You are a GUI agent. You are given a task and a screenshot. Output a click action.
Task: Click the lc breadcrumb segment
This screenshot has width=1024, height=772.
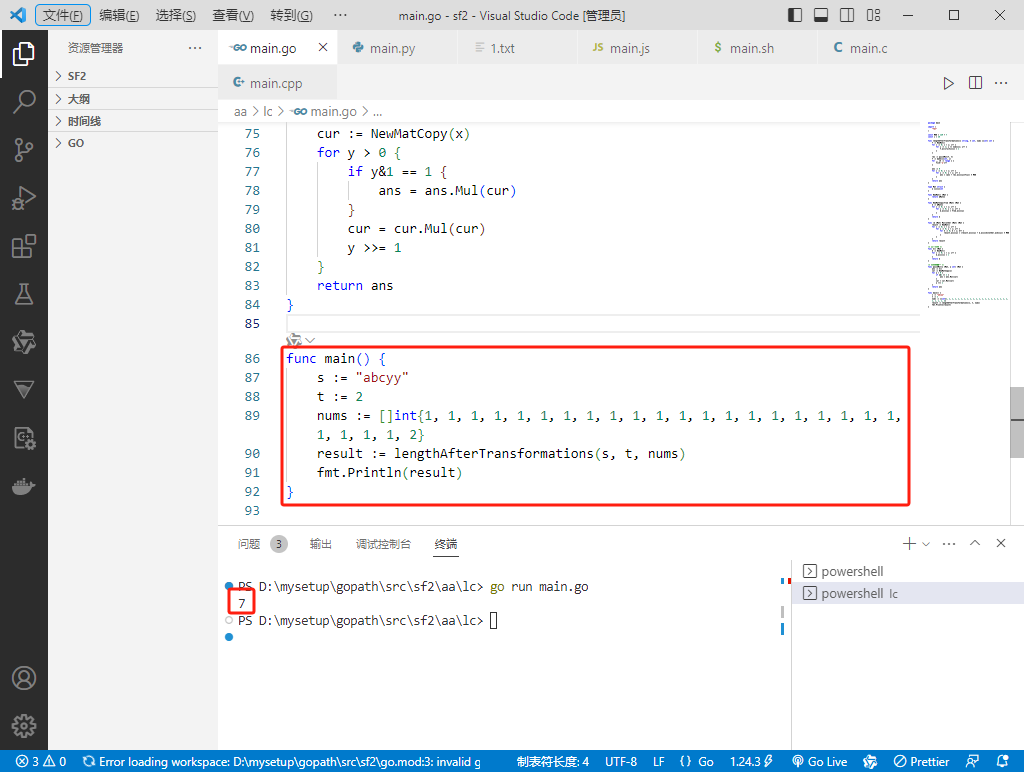click(268, 112)
